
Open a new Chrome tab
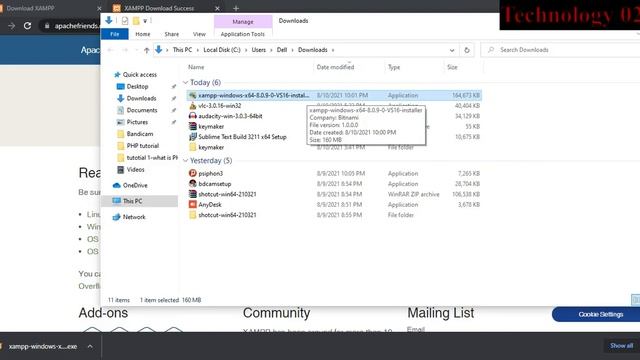point(236,8)
